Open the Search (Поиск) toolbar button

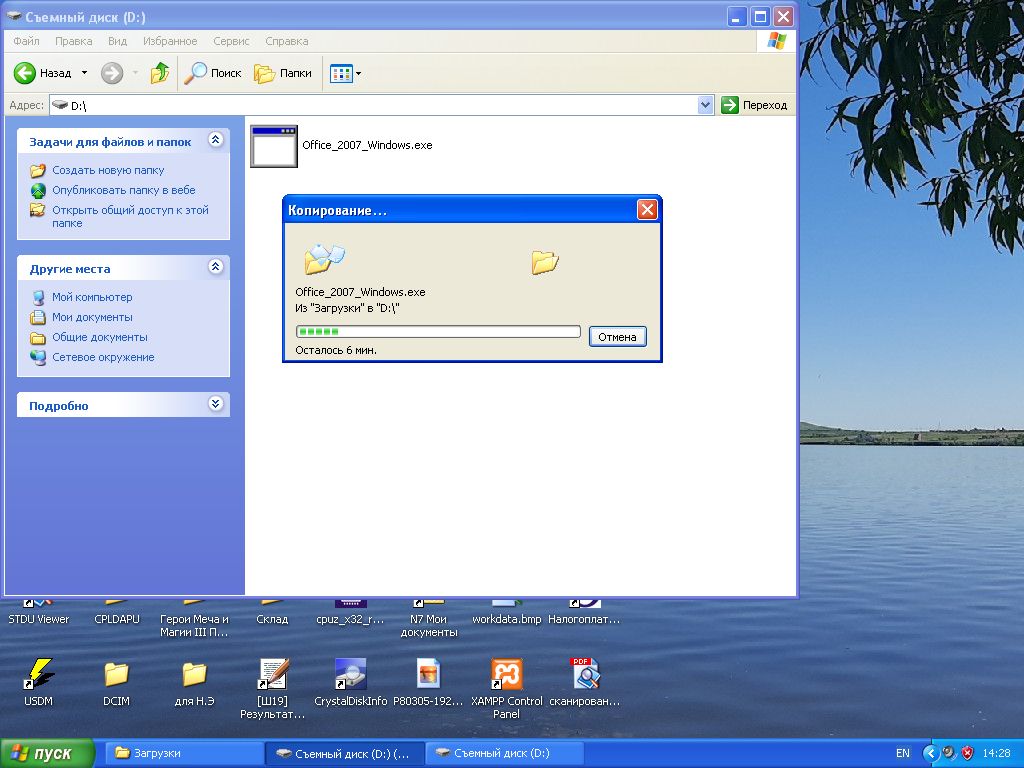tap(212, 72)
